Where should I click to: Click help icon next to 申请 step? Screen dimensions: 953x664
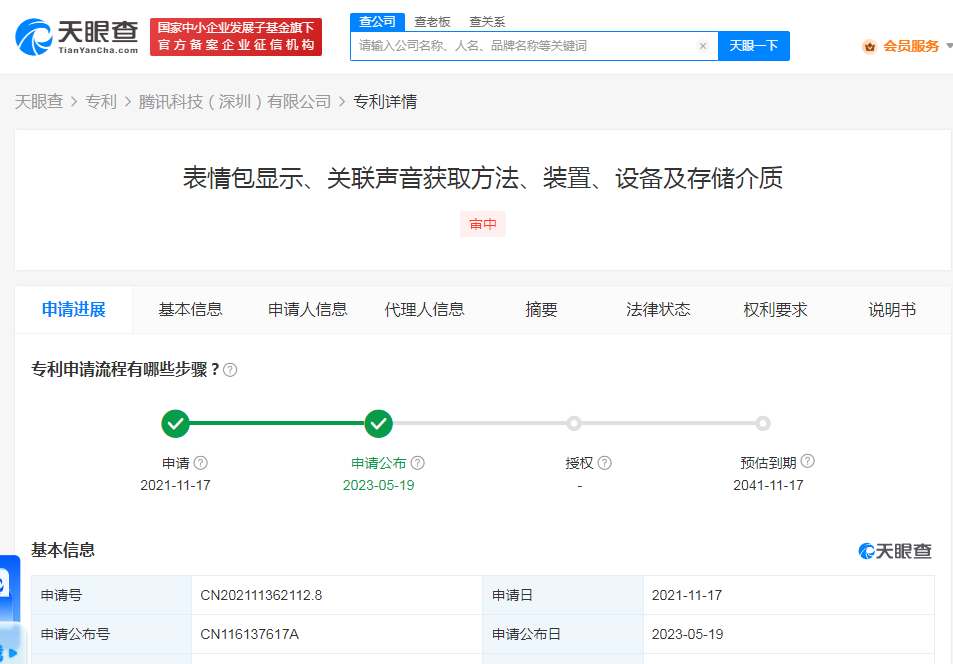pyautogui.click(x=201, y=463)
